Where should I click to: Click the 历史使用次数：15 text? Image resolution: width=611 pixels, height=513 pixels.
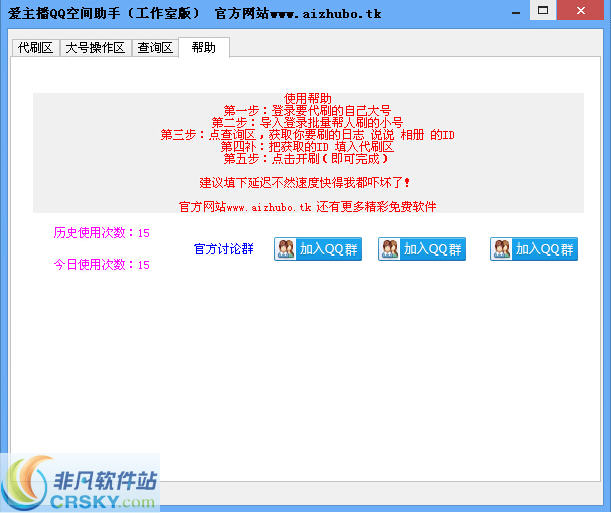click(x=102, y=233)
